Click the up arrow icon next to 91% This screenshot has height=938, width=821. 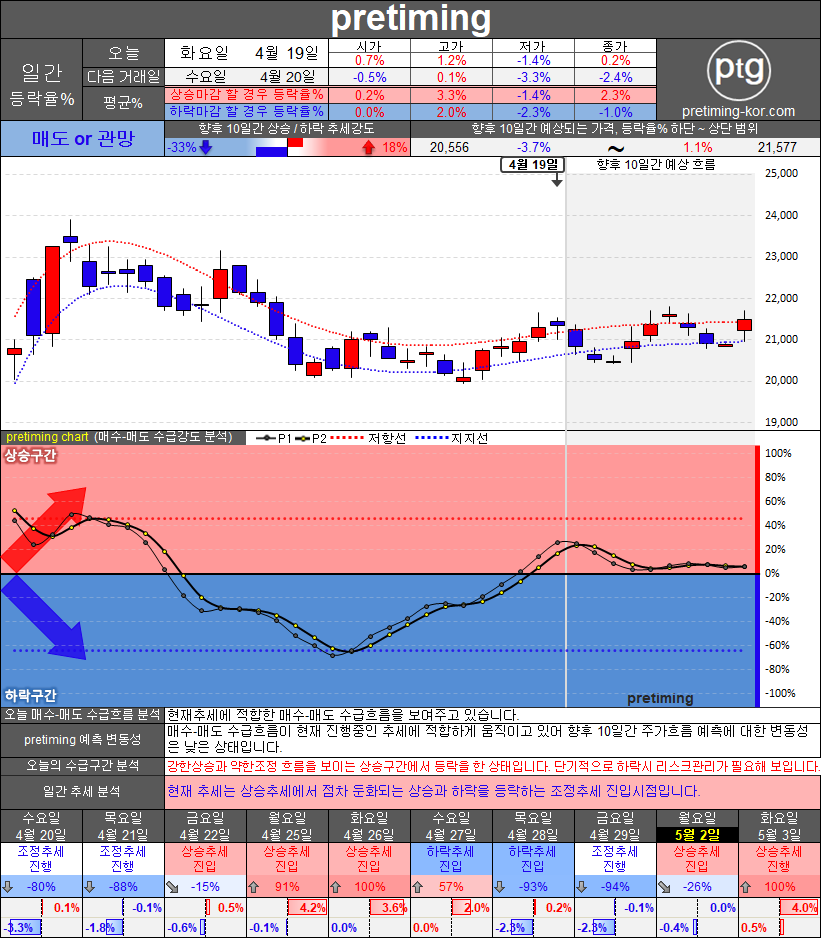coord(254,887)
